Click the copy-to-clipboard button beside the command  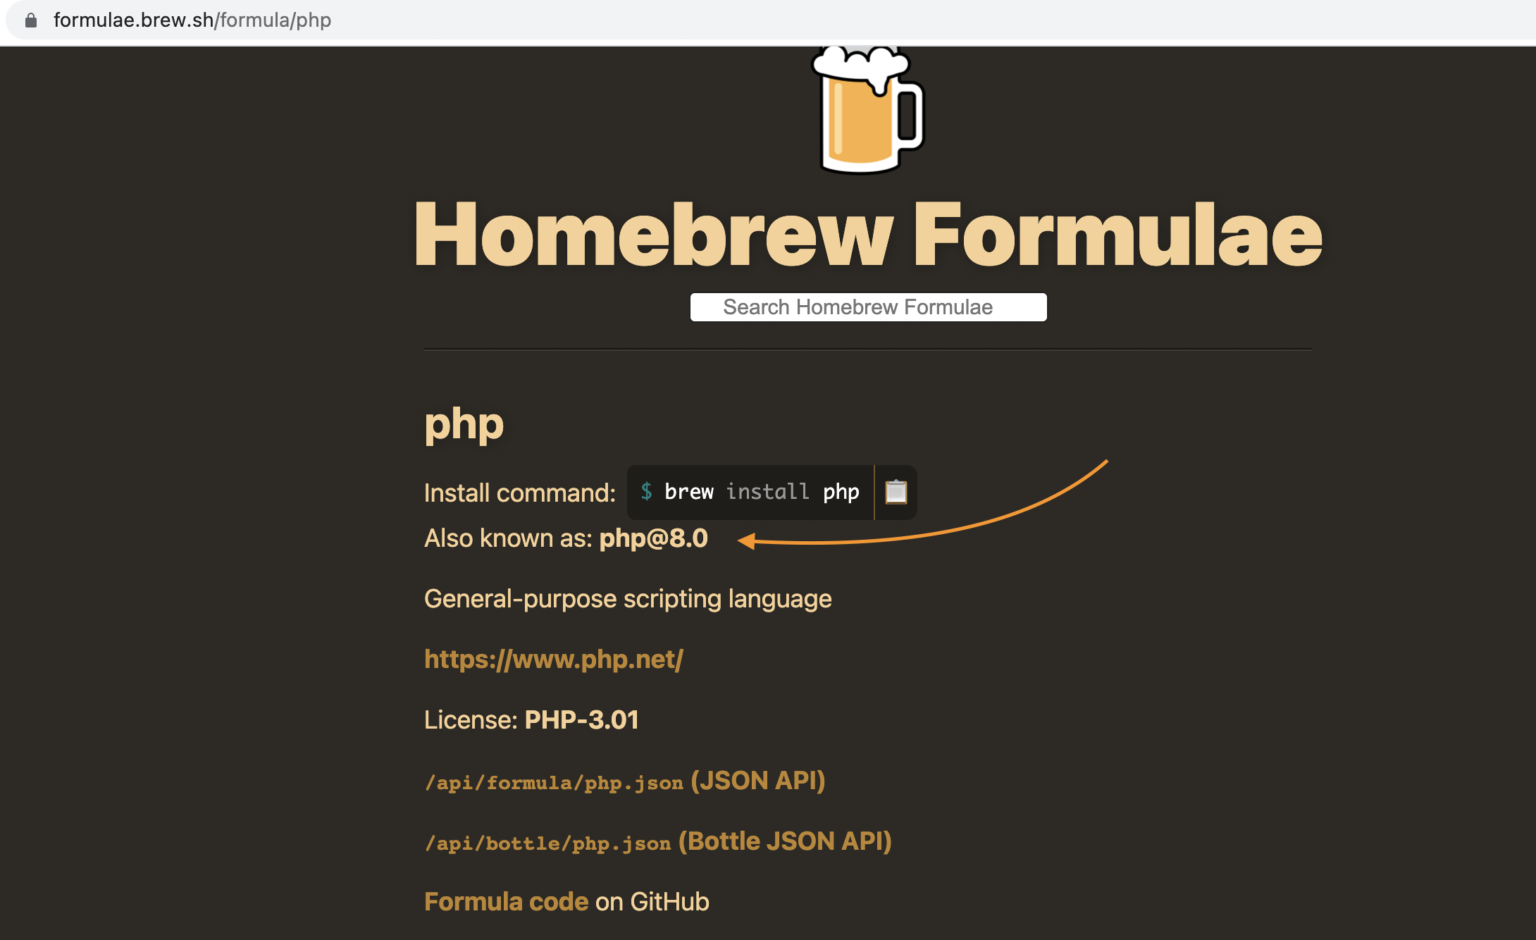click(895, 492)
